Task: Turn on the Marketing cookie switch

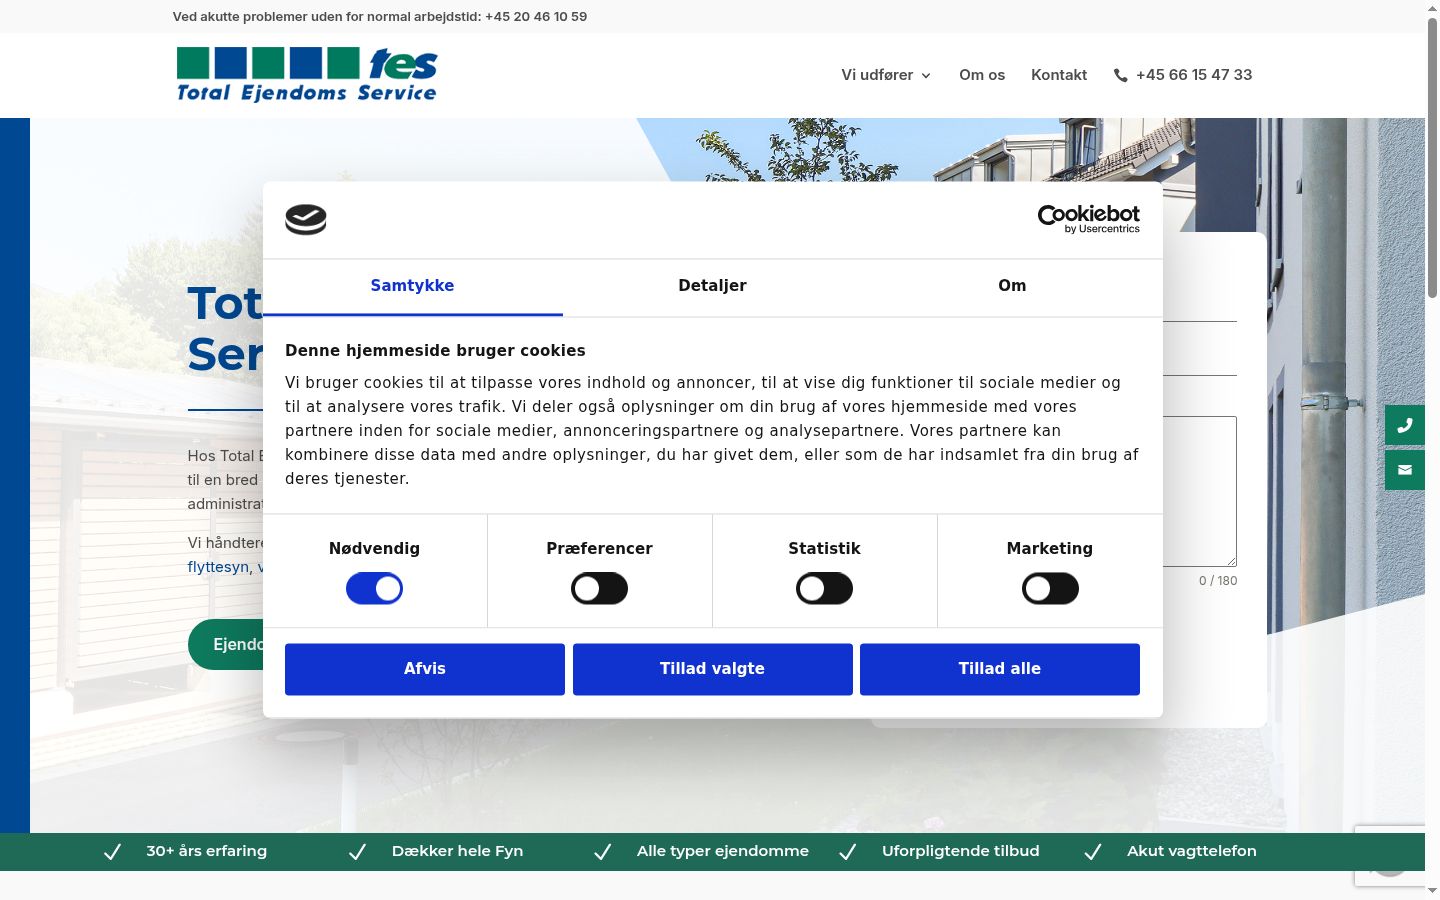Action: point(1050,589)
